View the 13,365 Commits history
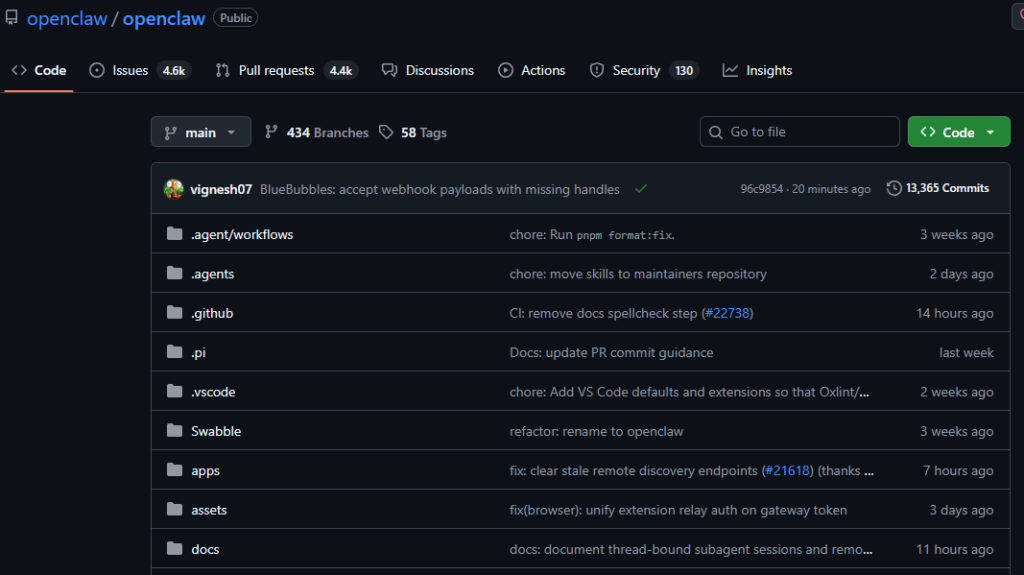This screenshot has width=1024, height=575. pos(946,188)
